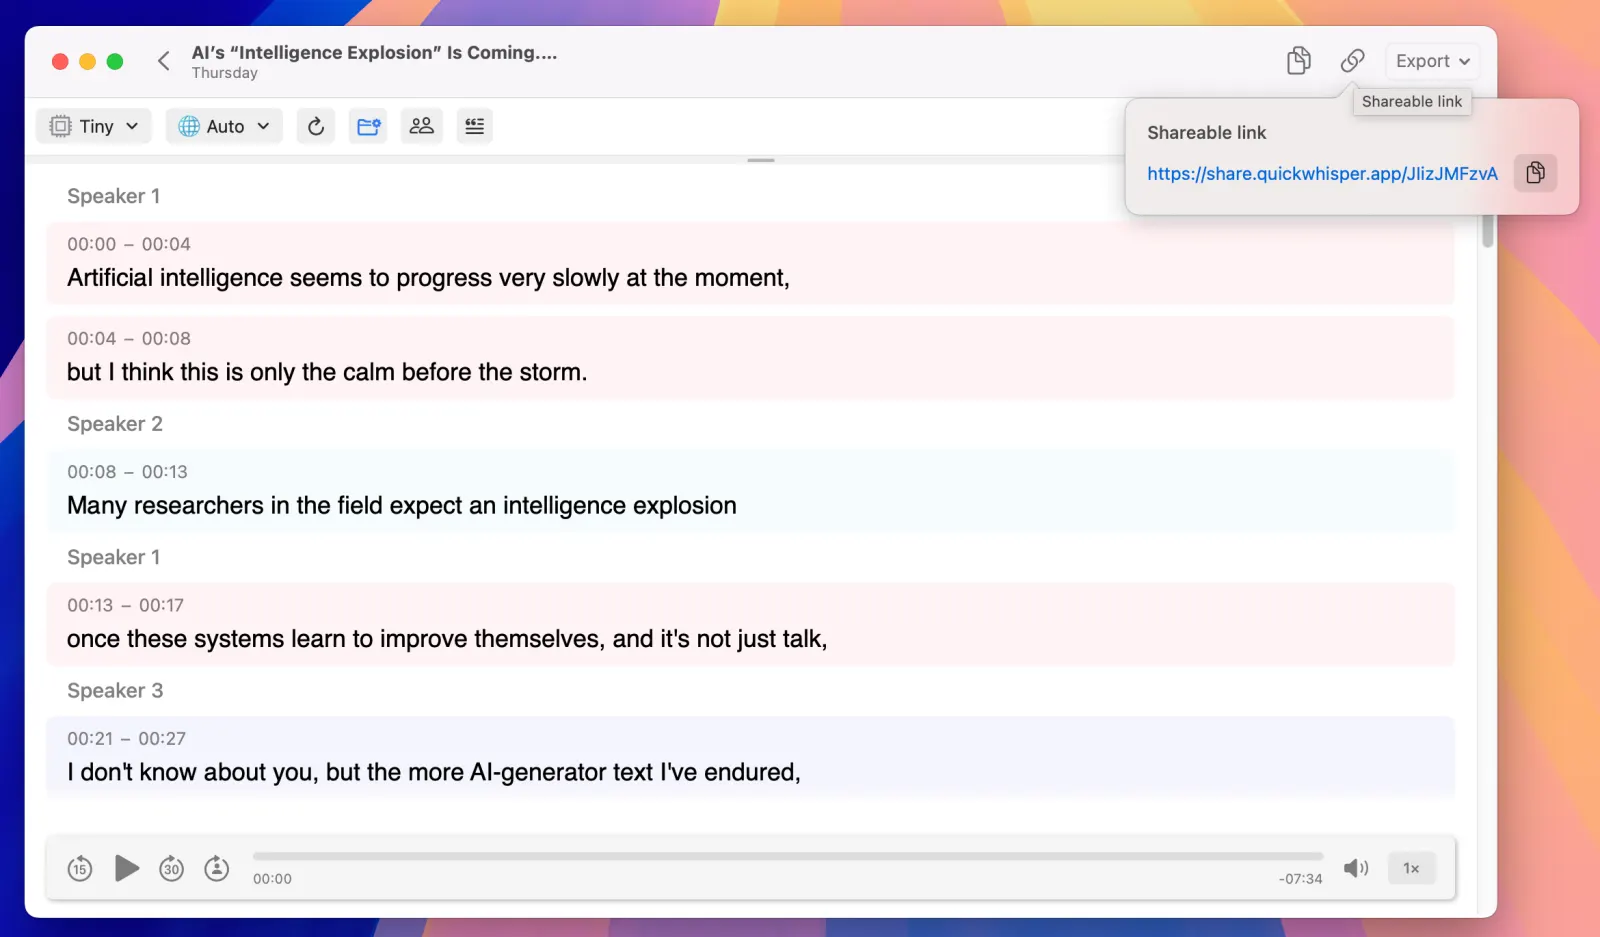Image resolution: width=1600 pixels, height=937 pixels.
Task: Click segment 'once these systems learn to improve themselves'
Action: pyautogui.click(x=750, y=625)
